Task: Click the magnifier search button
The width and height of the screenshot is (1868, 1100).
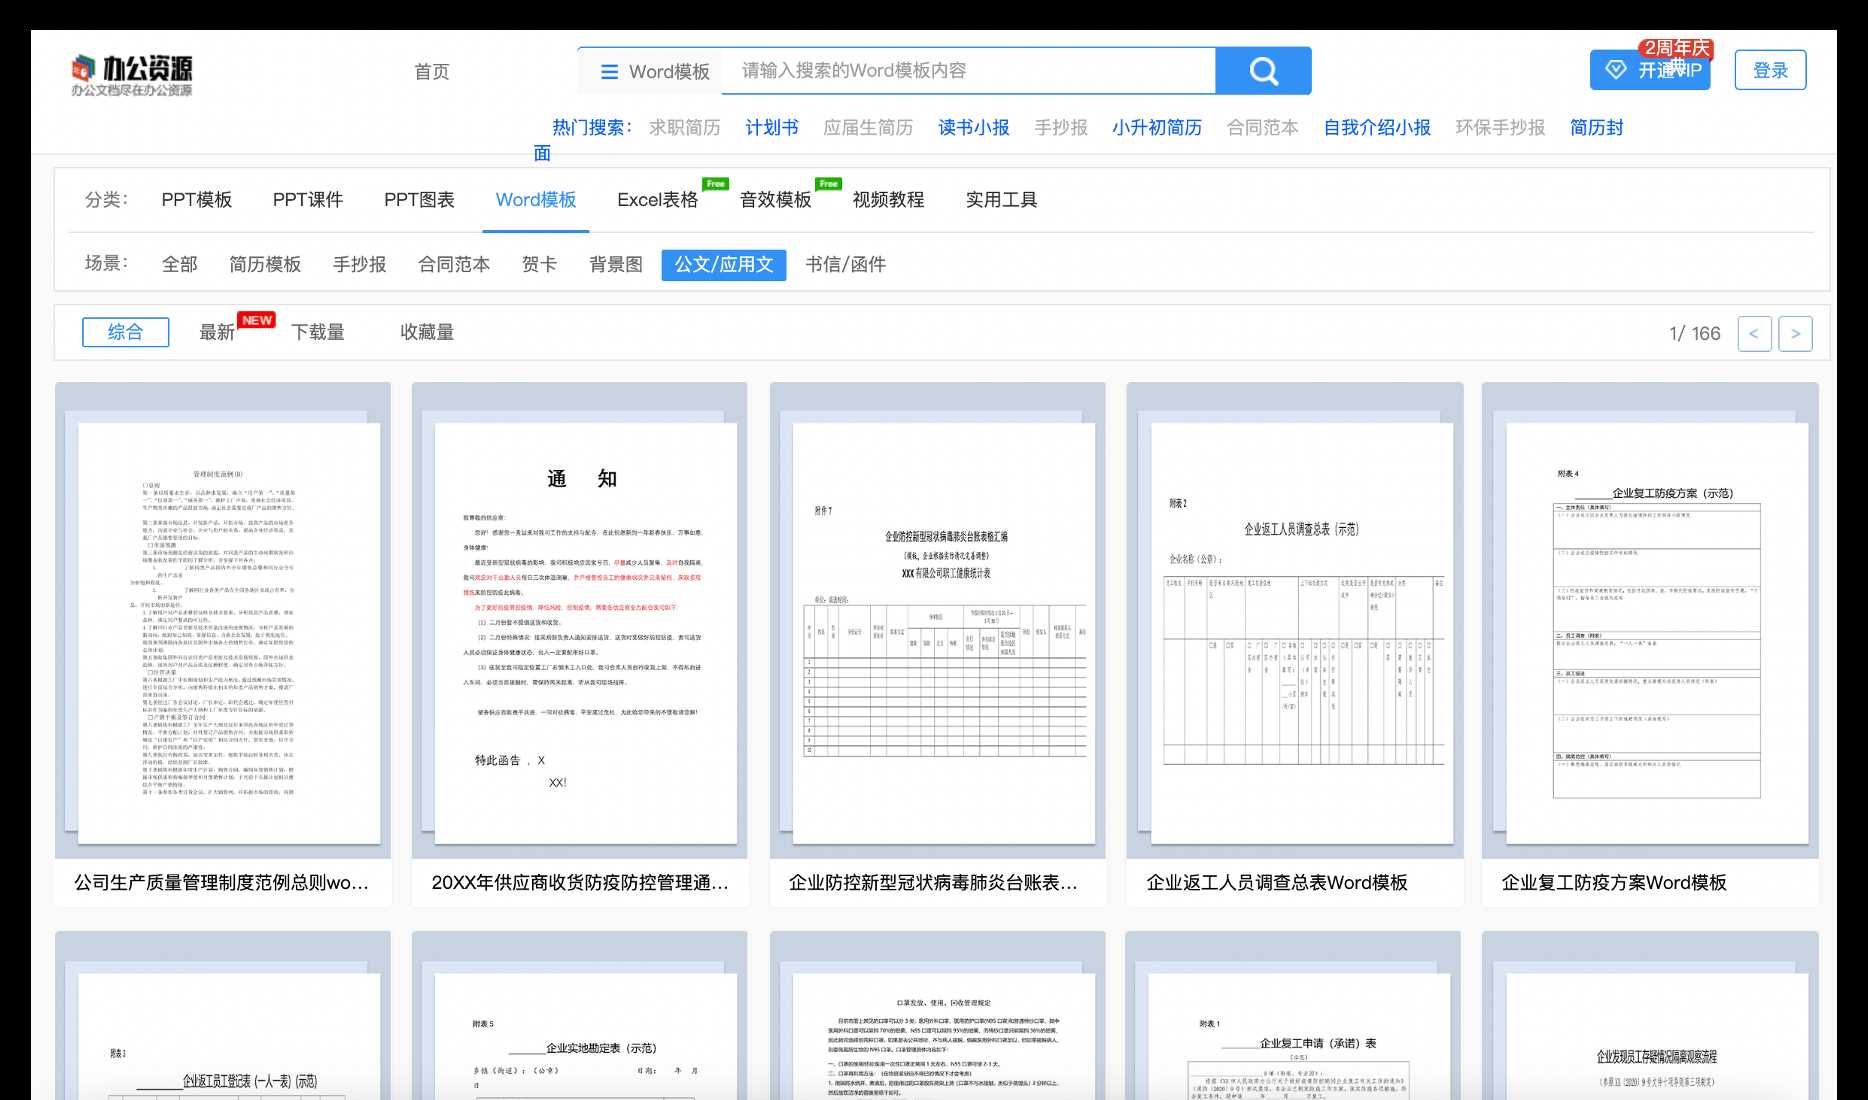Action: pyautogui.click(x=1263, y=71)
